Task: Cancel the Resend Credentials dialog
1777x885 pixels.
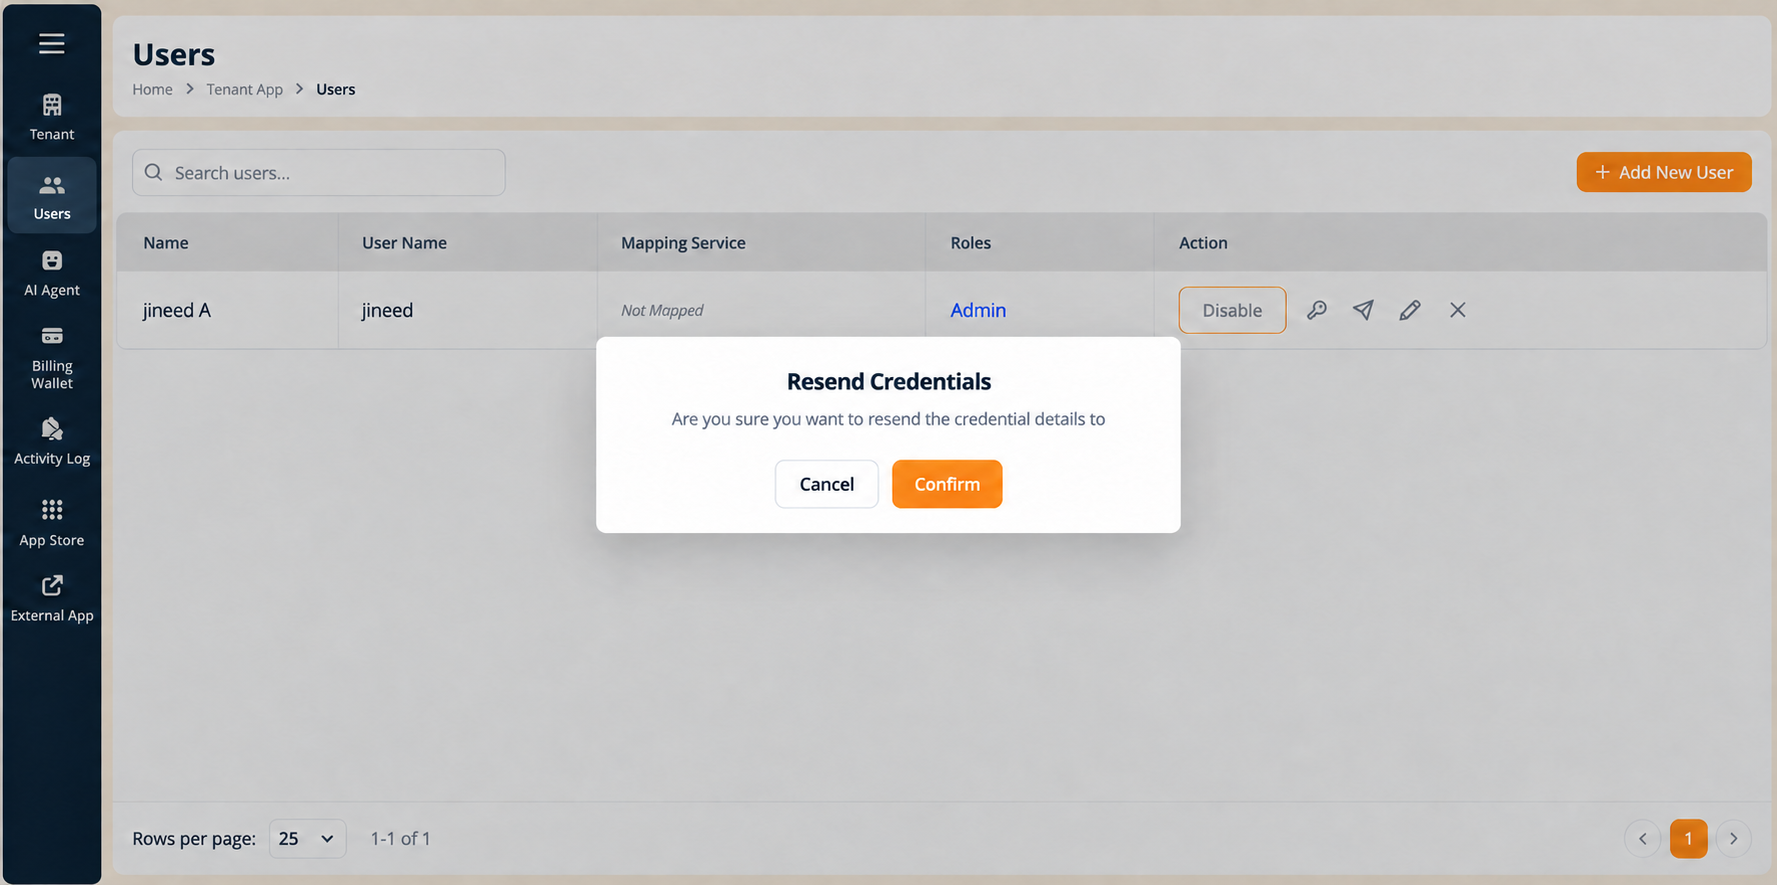Action: (x=827, y=484)
